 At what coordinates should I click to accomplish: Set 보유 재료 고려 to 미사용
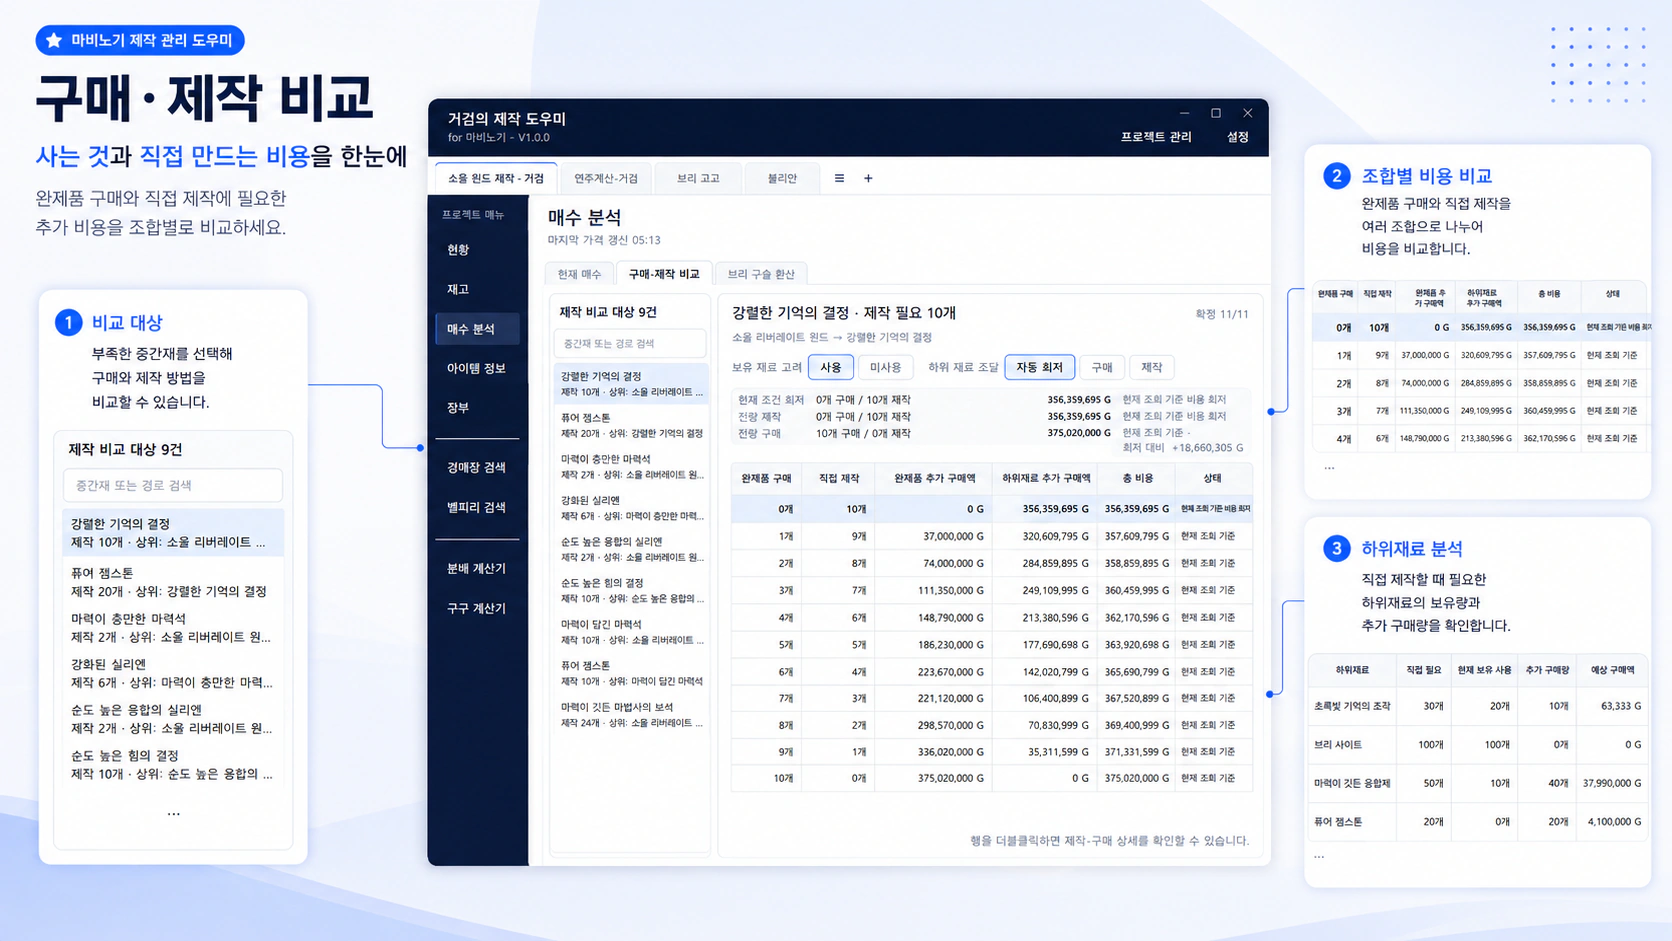pyautogui.click(x=885, y=367)
